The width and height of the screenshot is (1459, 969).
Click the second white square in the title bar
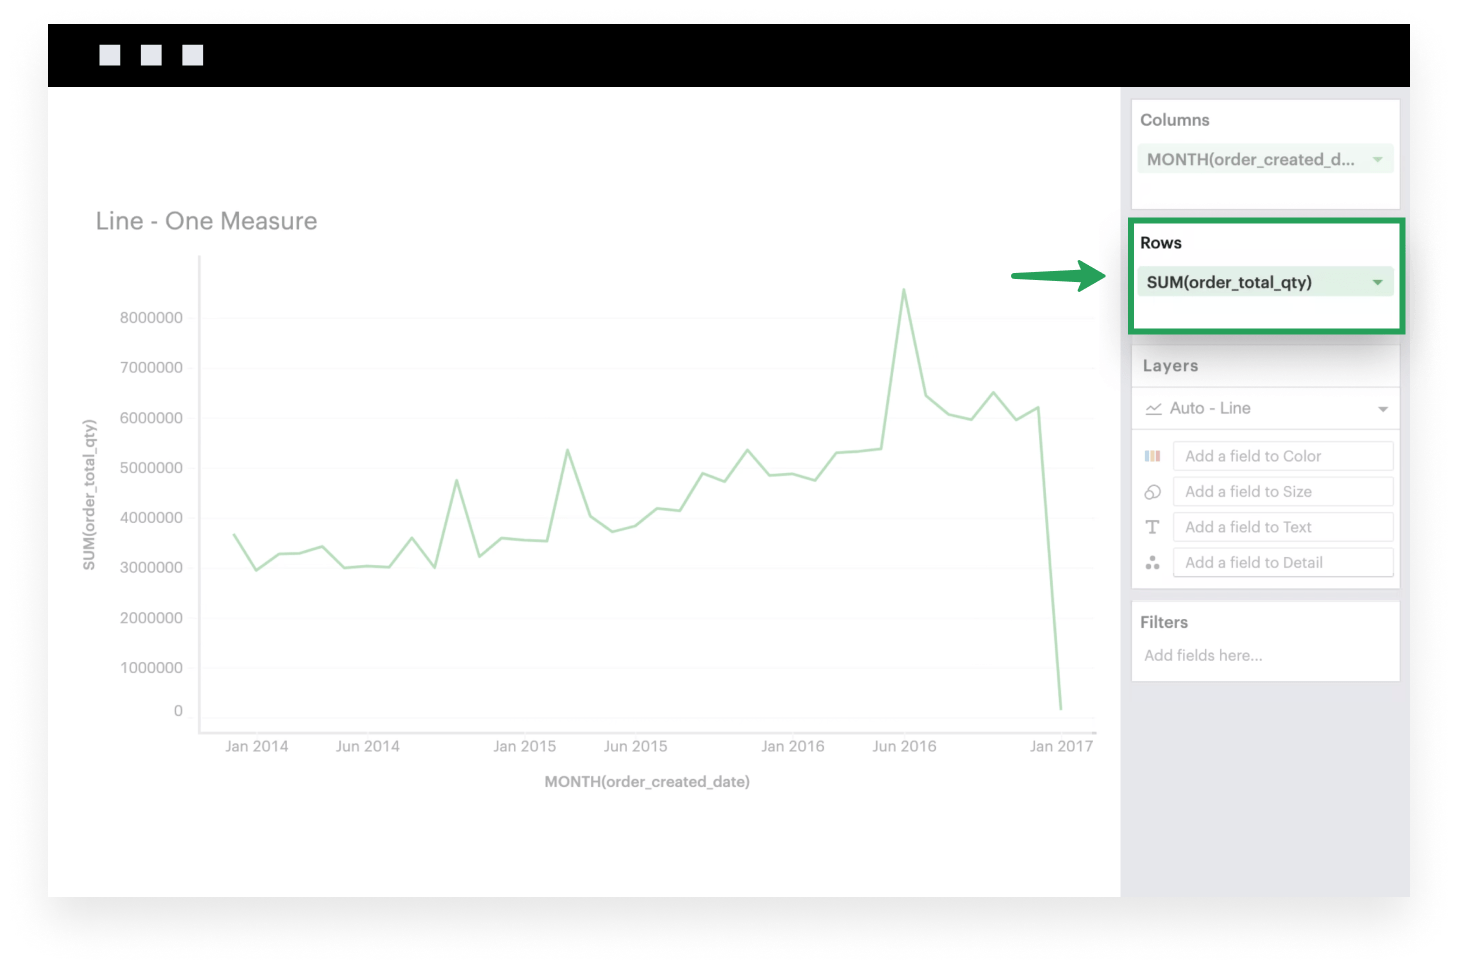point(151,55)
